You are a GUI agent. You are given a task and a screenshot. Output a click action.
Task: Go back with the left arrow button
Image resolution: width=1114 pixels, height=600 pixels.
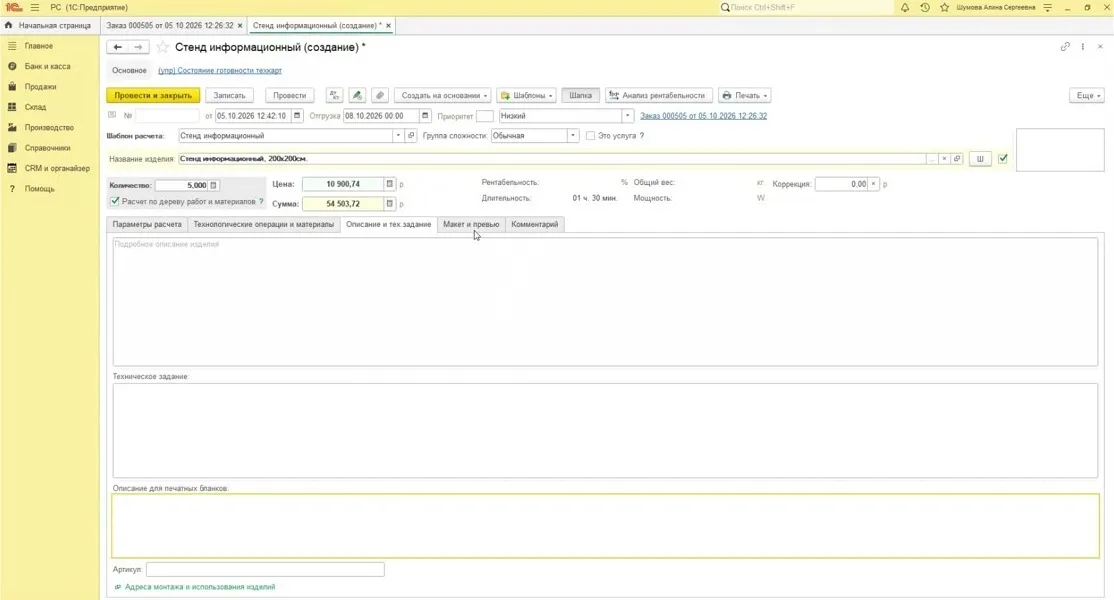[x=117, y=47]
